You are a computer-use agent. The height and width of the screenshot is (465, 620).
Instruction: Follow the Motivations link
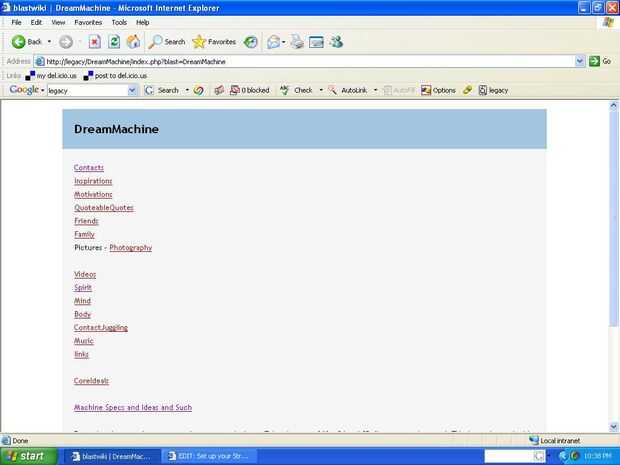click(x=93, y=195)
